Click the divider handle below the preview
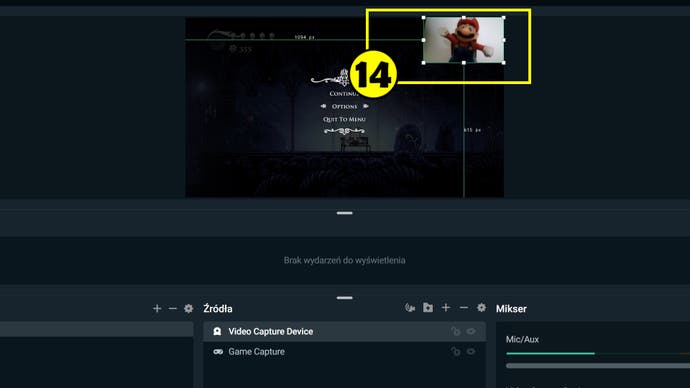Image resolution: width=690 pixels, height=388 pixels. [345, 213]
